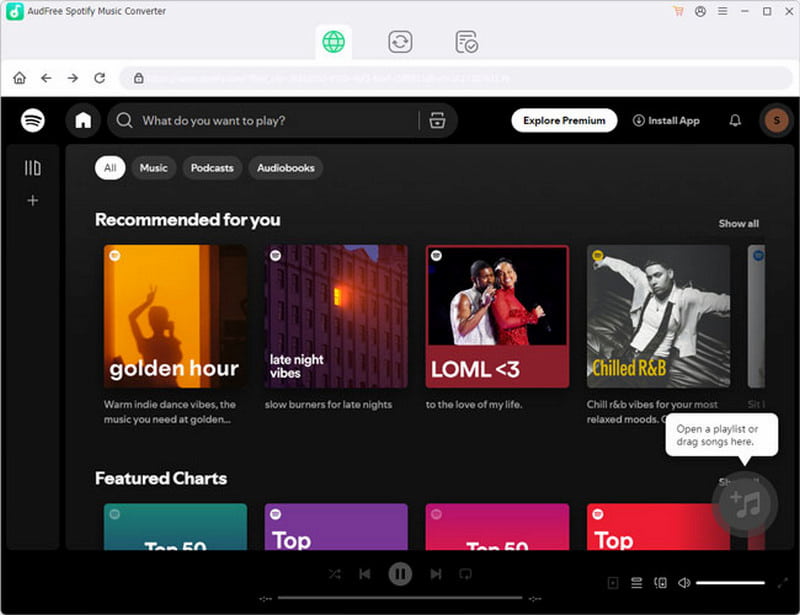Click the Spotify logo
This screenshot has width=800, height=615.
point(33,120)
